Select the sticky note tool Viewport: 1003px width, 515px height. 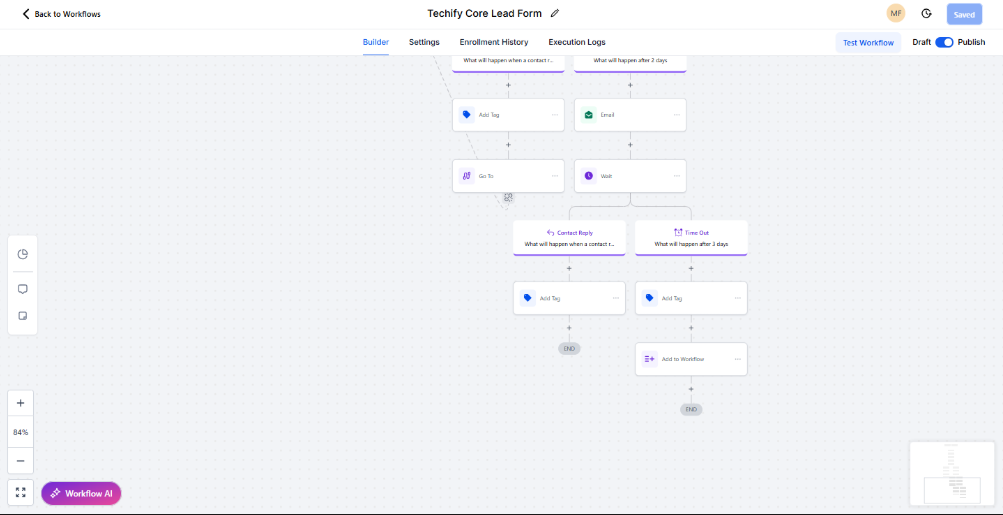pyautogui.click(x=22, y=316)
